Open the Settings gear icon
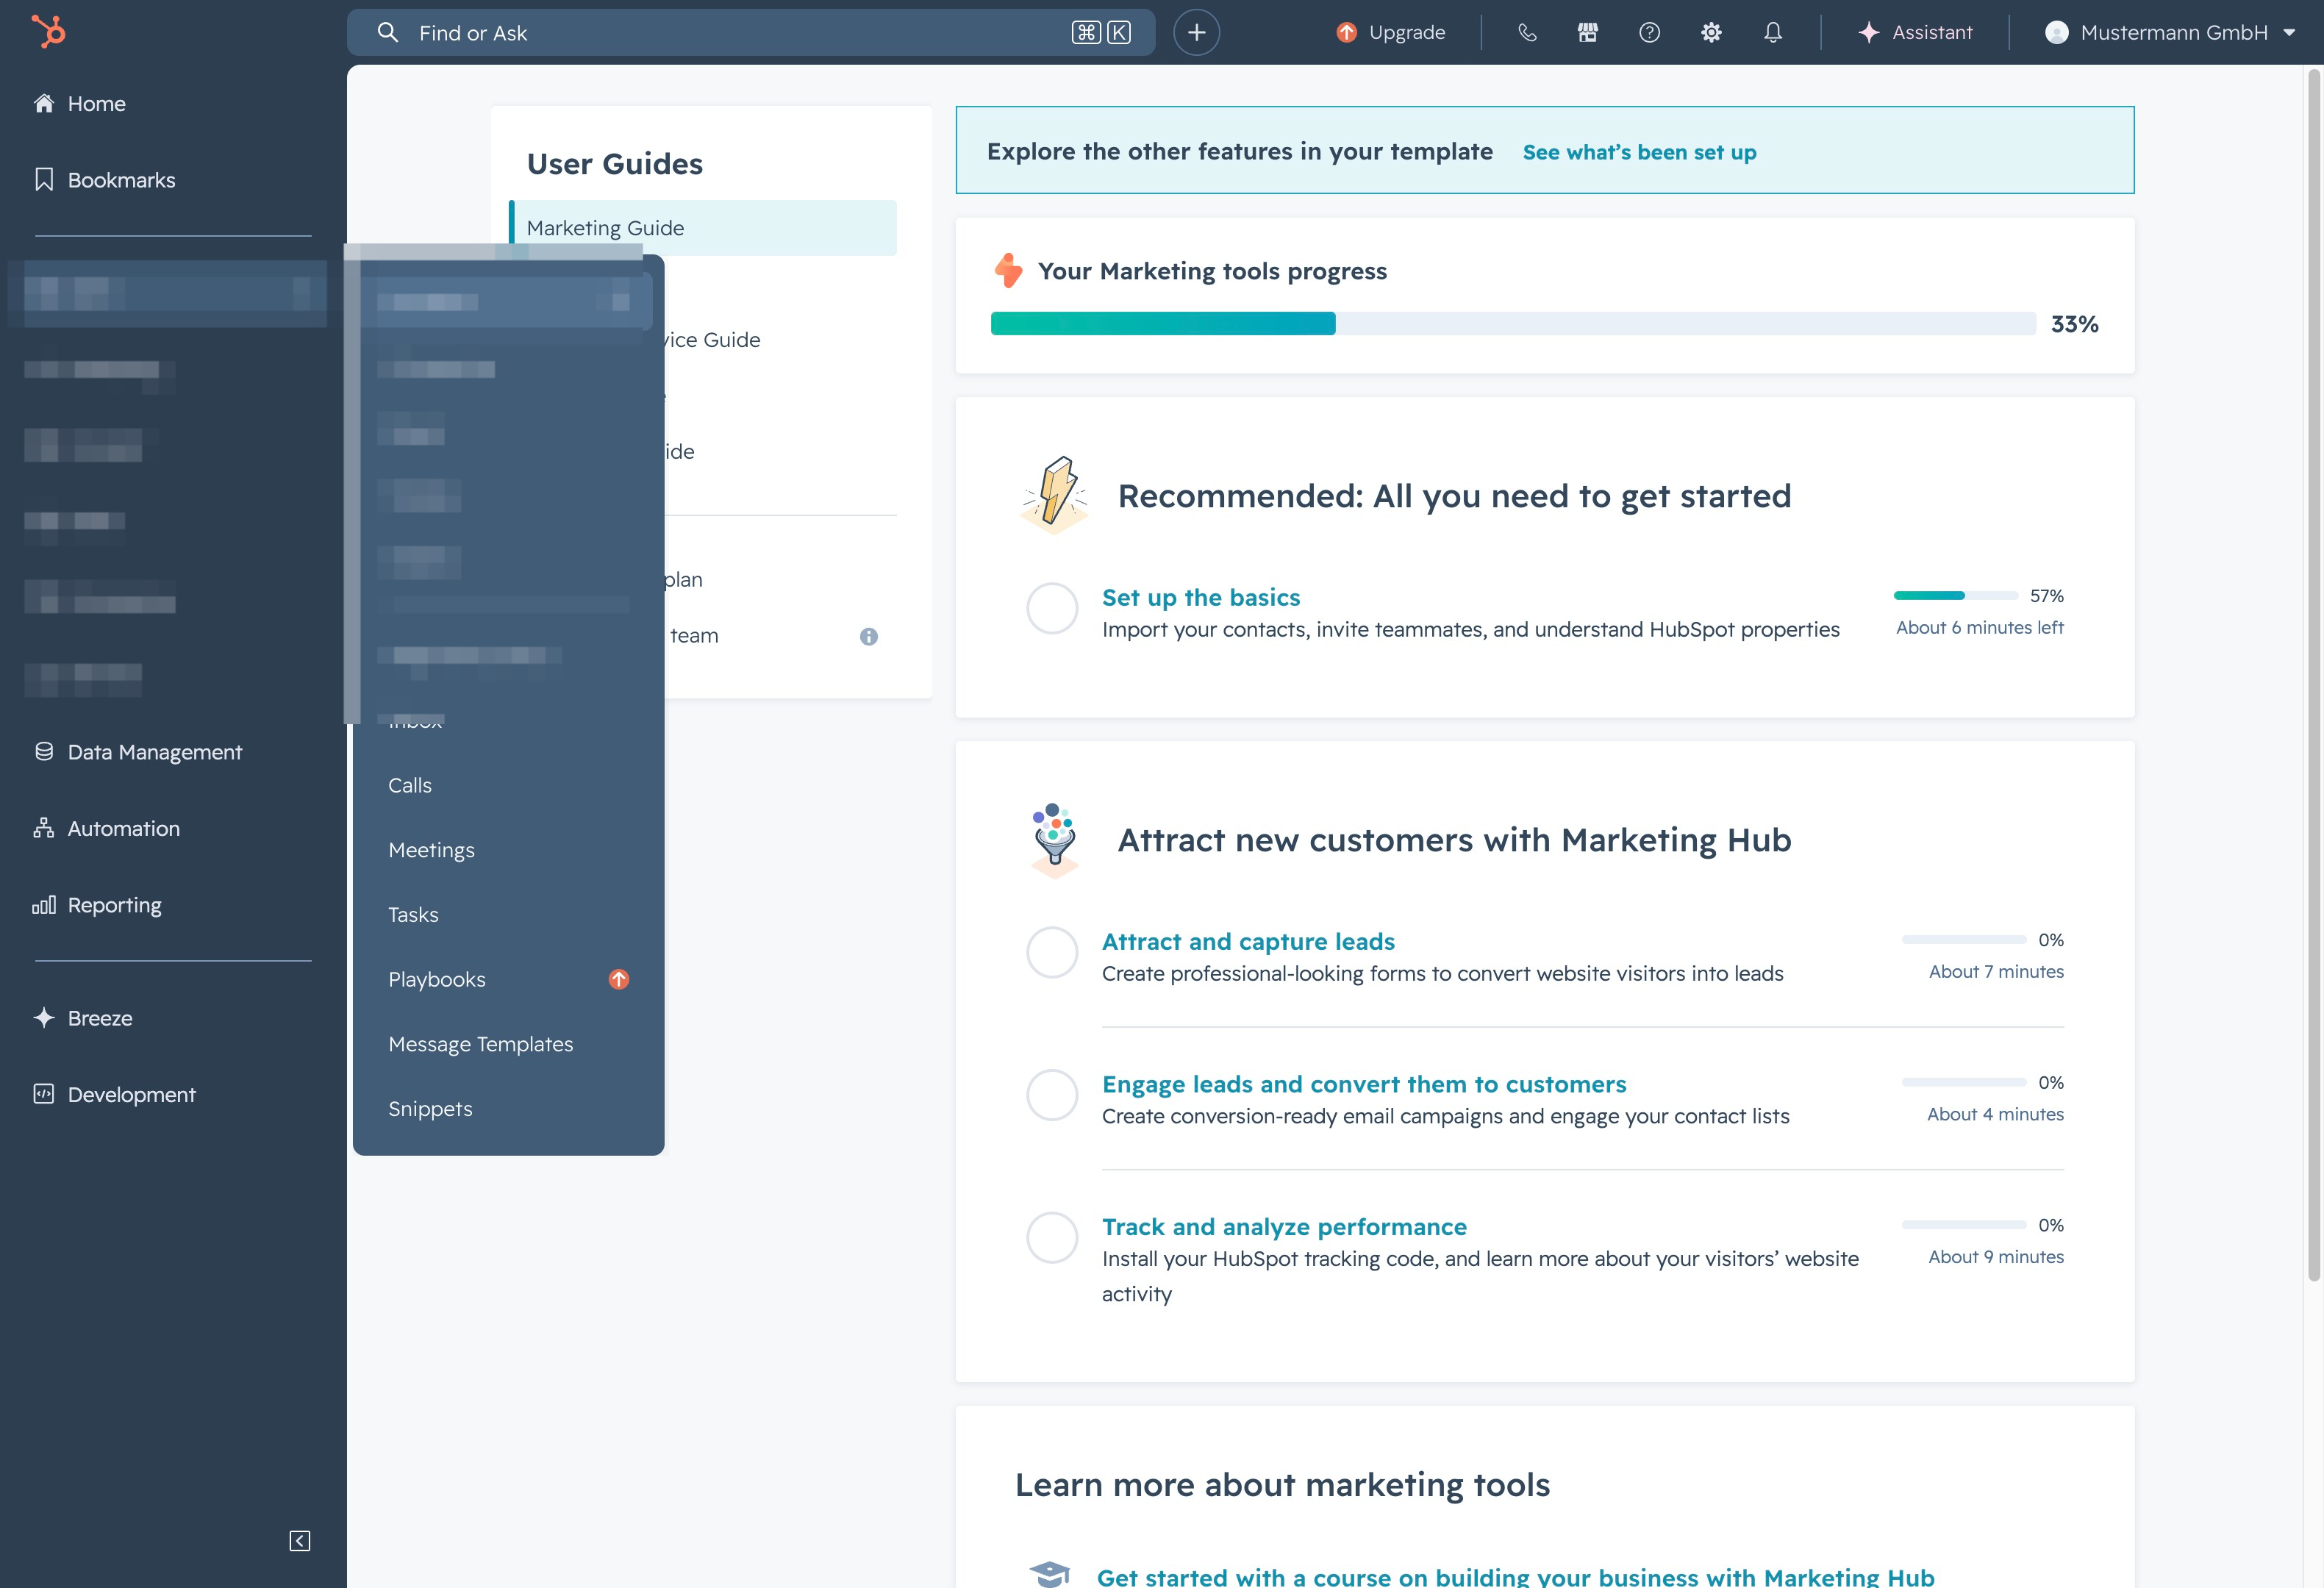This screenshot has height=1588, width=2324. (x=1711, y=33)
